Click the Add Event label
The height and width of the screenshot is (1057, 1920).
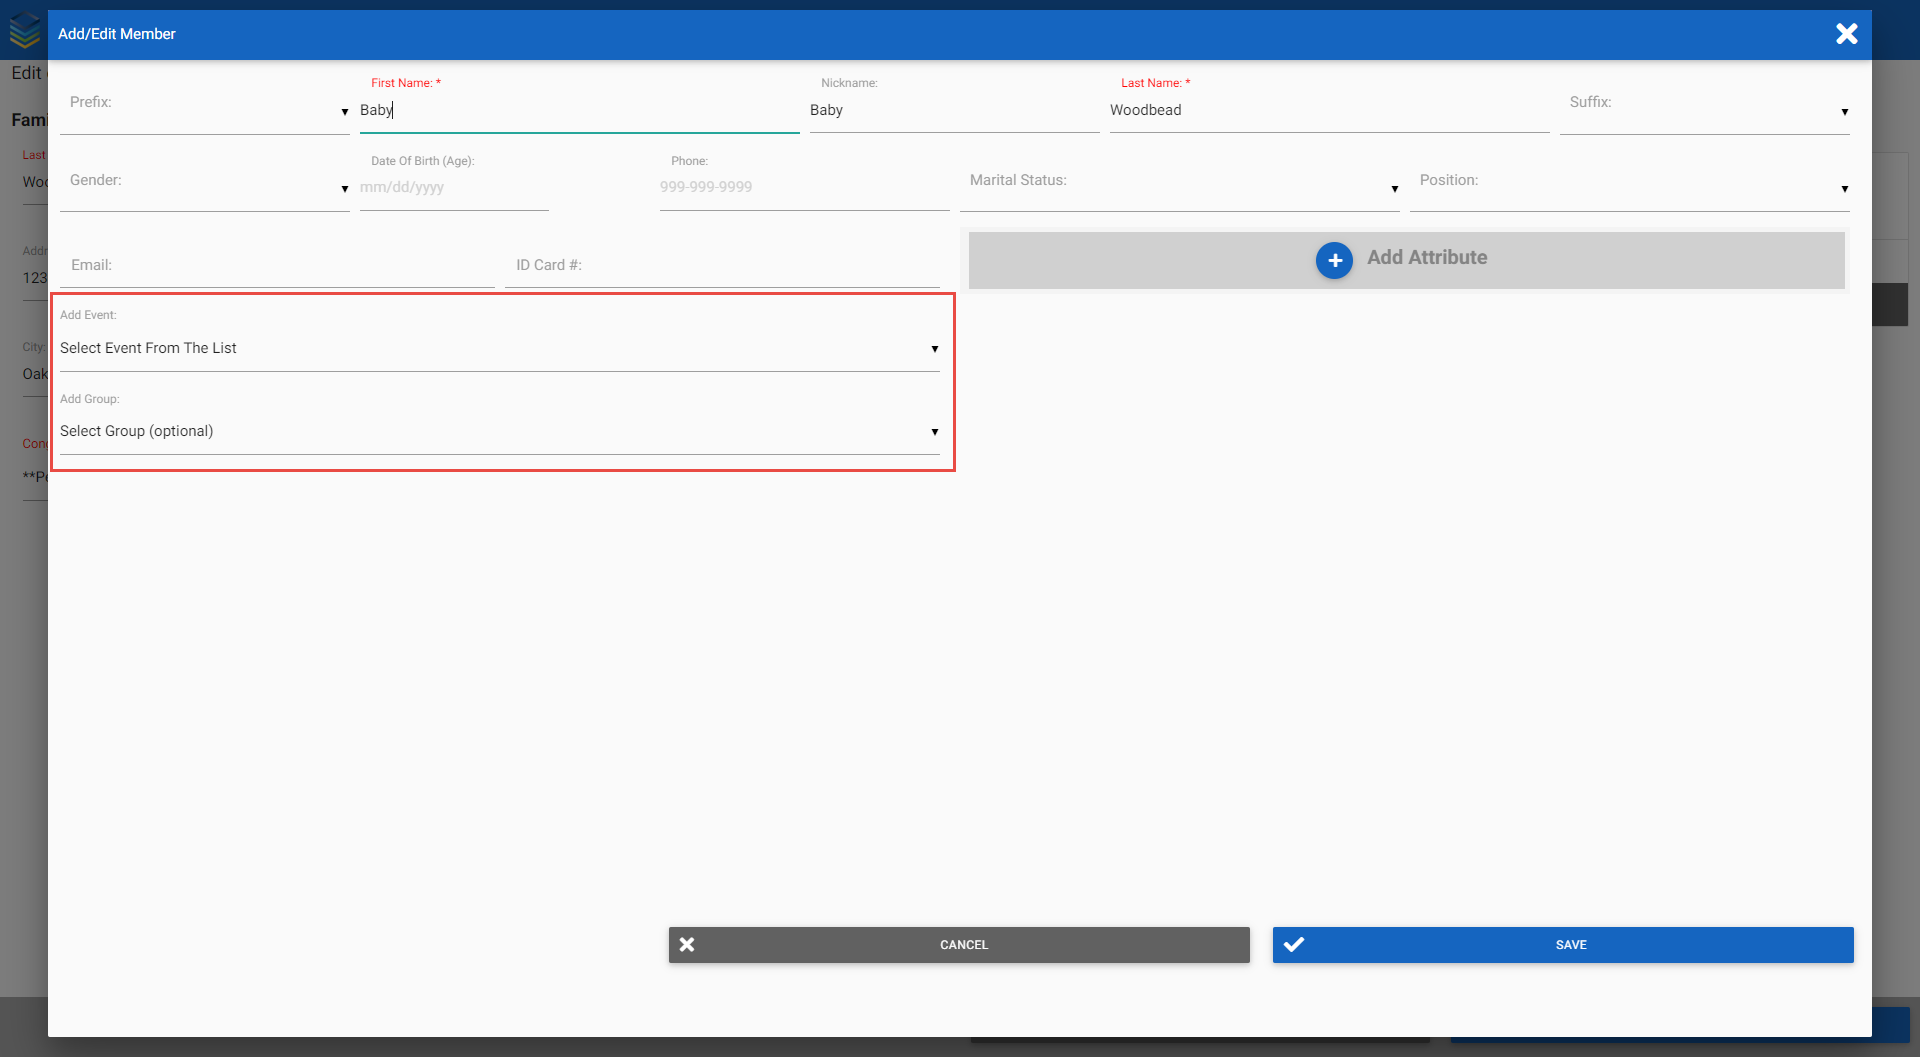[88, 315]
